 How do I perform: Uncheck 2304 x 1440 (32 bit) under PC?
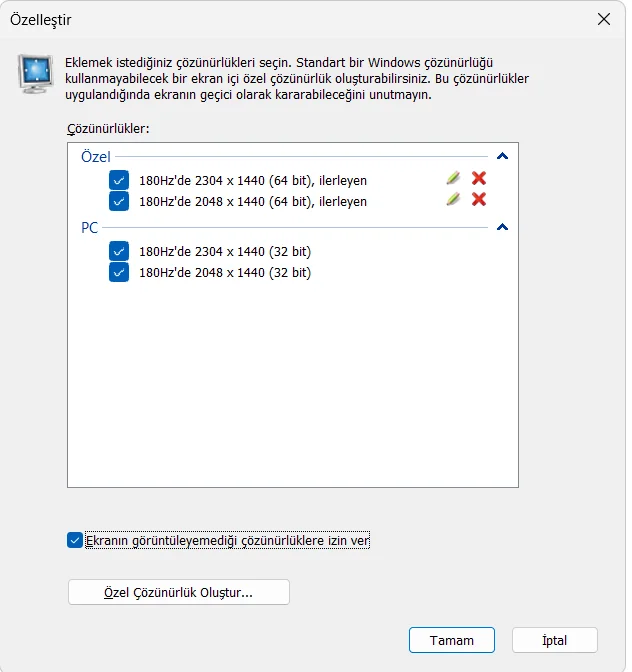119,251
